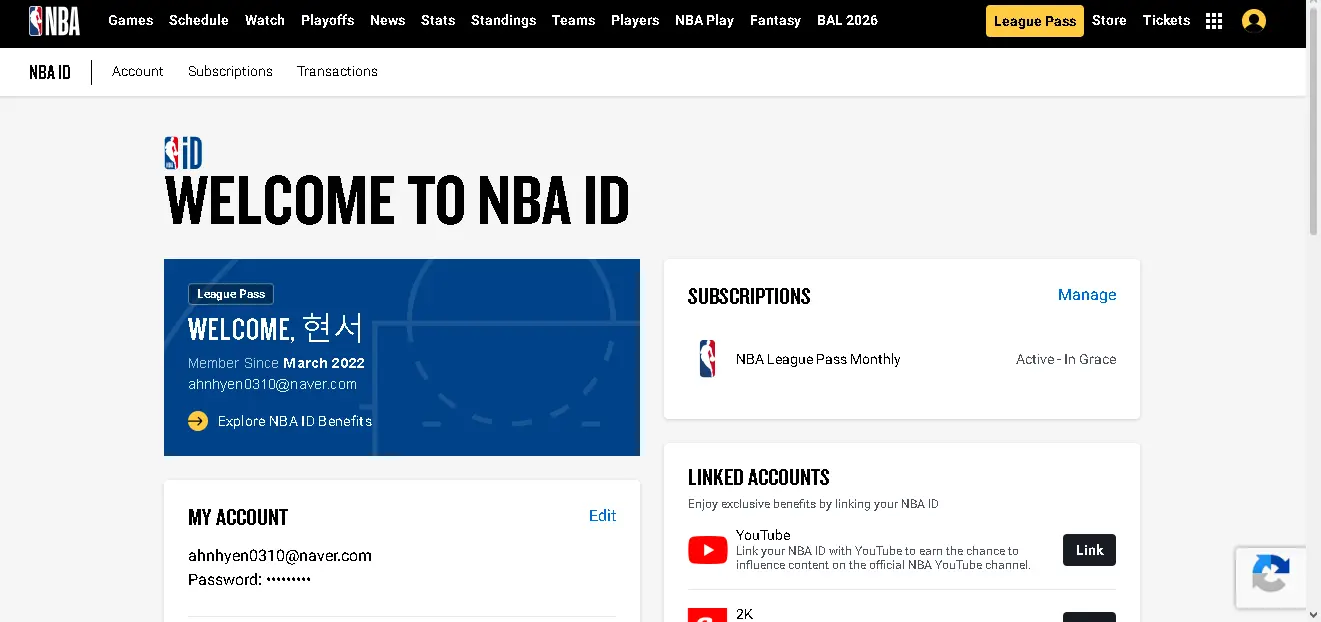This screenshot has height=622, width=1321.
Task: Click the NBA ID logo above the welcome heading
Action: click(183, 153)
